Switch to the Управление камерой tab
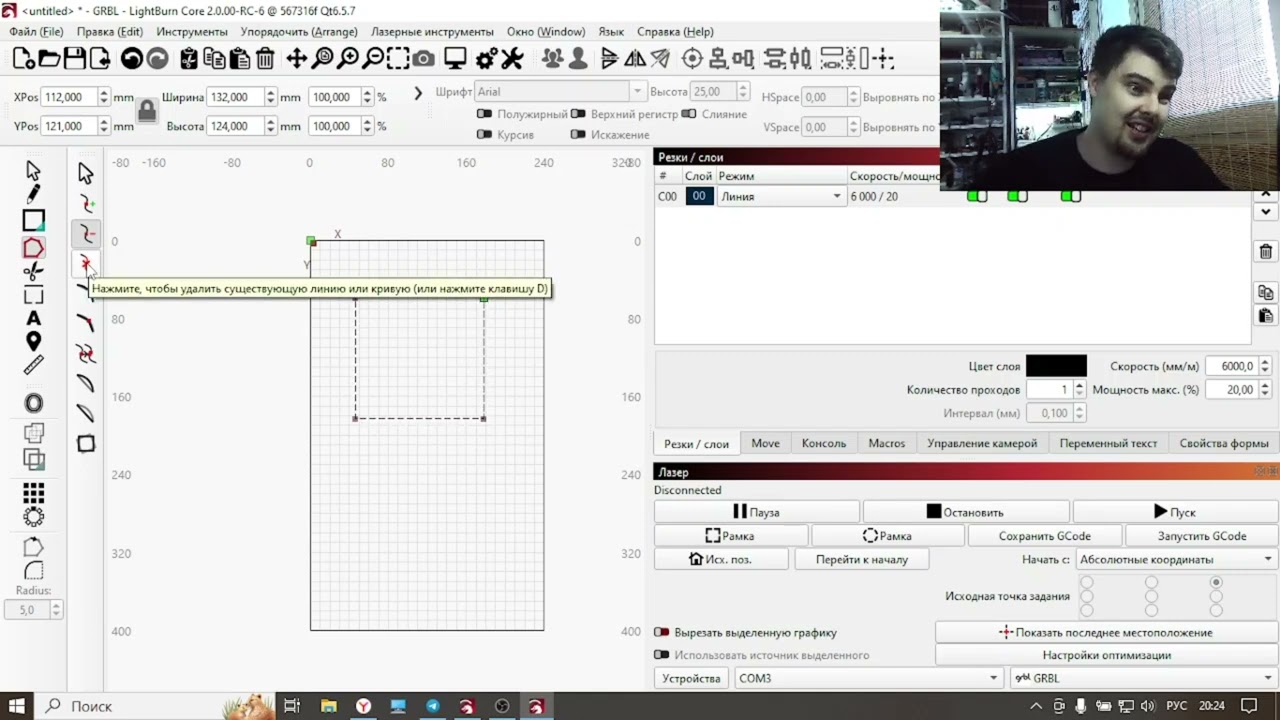 981,443
